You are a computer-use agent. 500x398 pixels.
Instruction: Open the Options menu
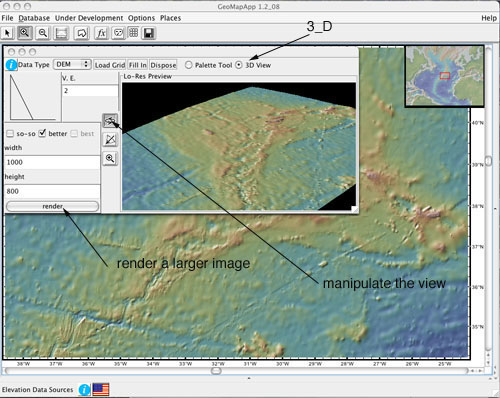pyautogui.click(x=141, y=18)
